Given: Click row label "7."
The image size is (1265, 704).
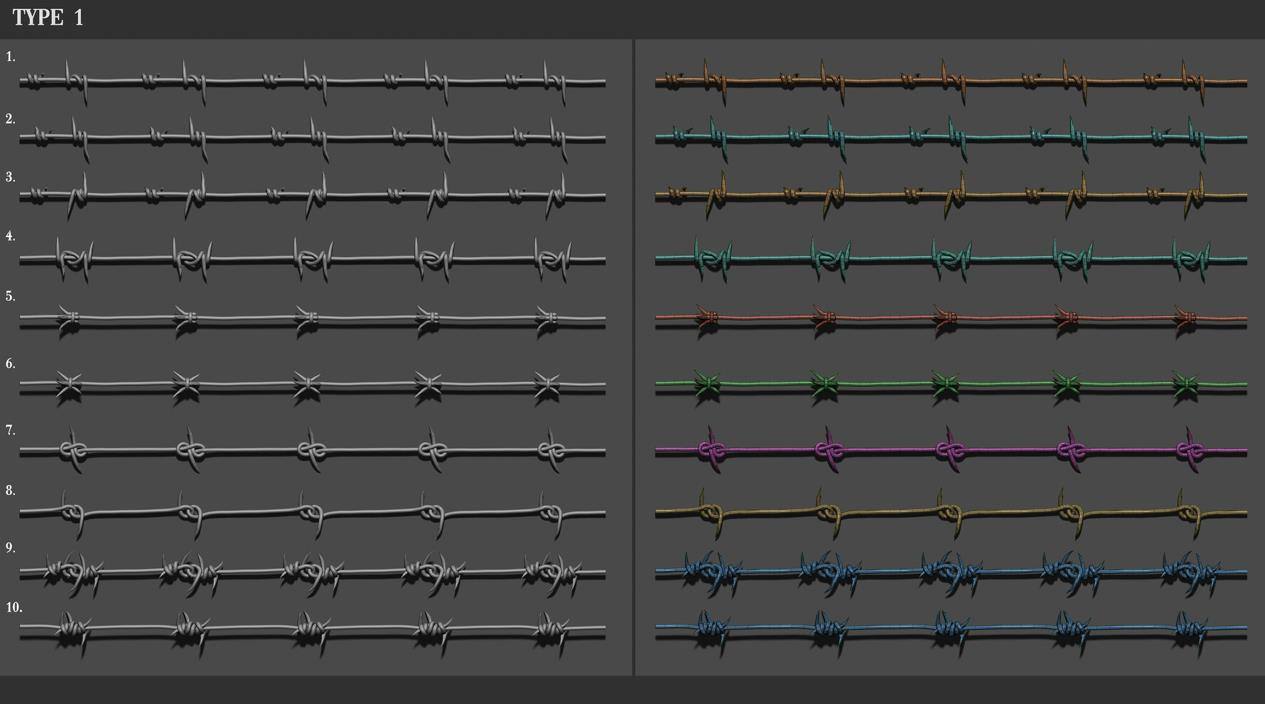Looking at the screenshot, I should (x=10, y=430).
